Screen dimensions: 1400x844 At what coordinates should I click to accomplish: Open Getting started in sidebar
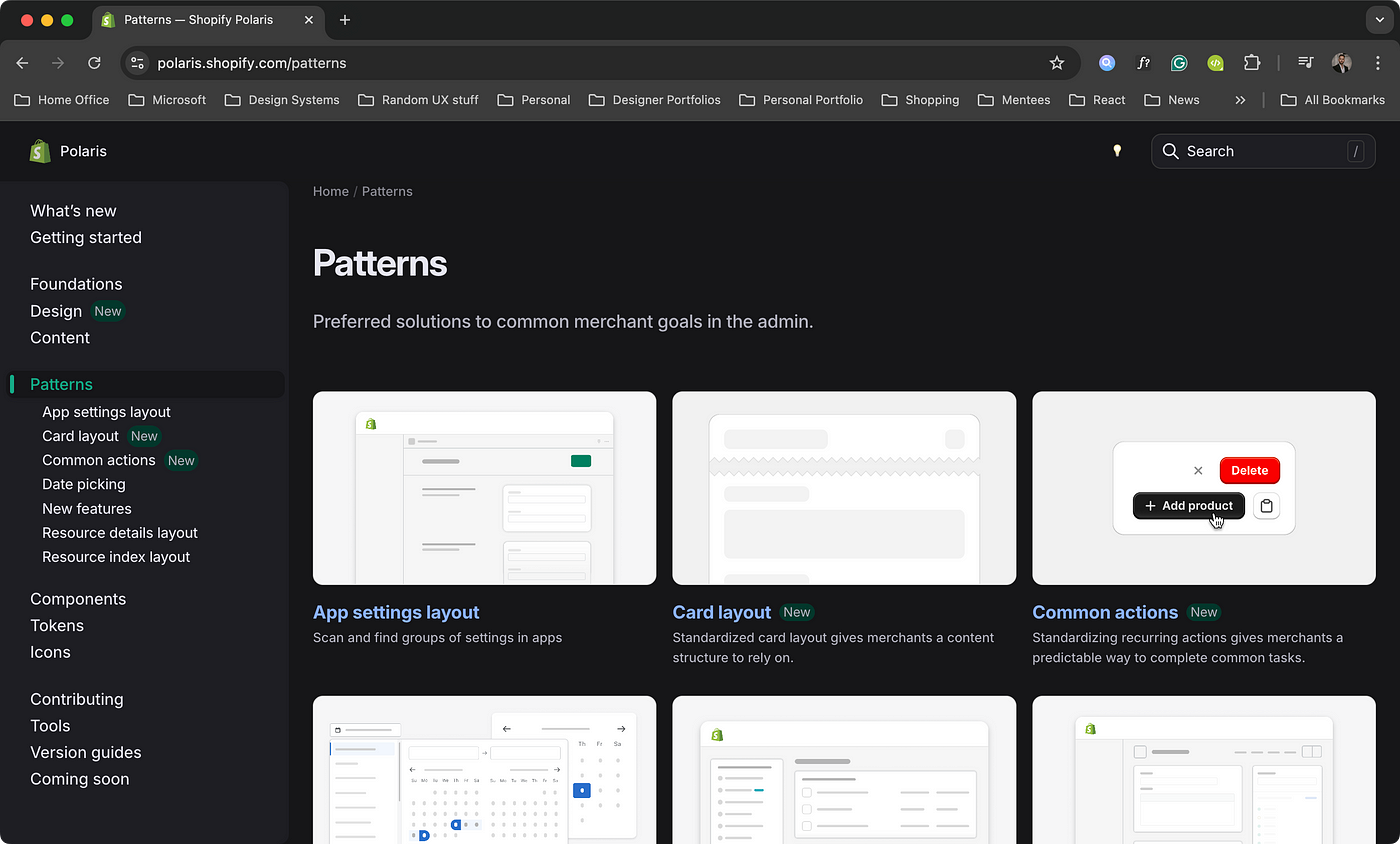(86, 237)
